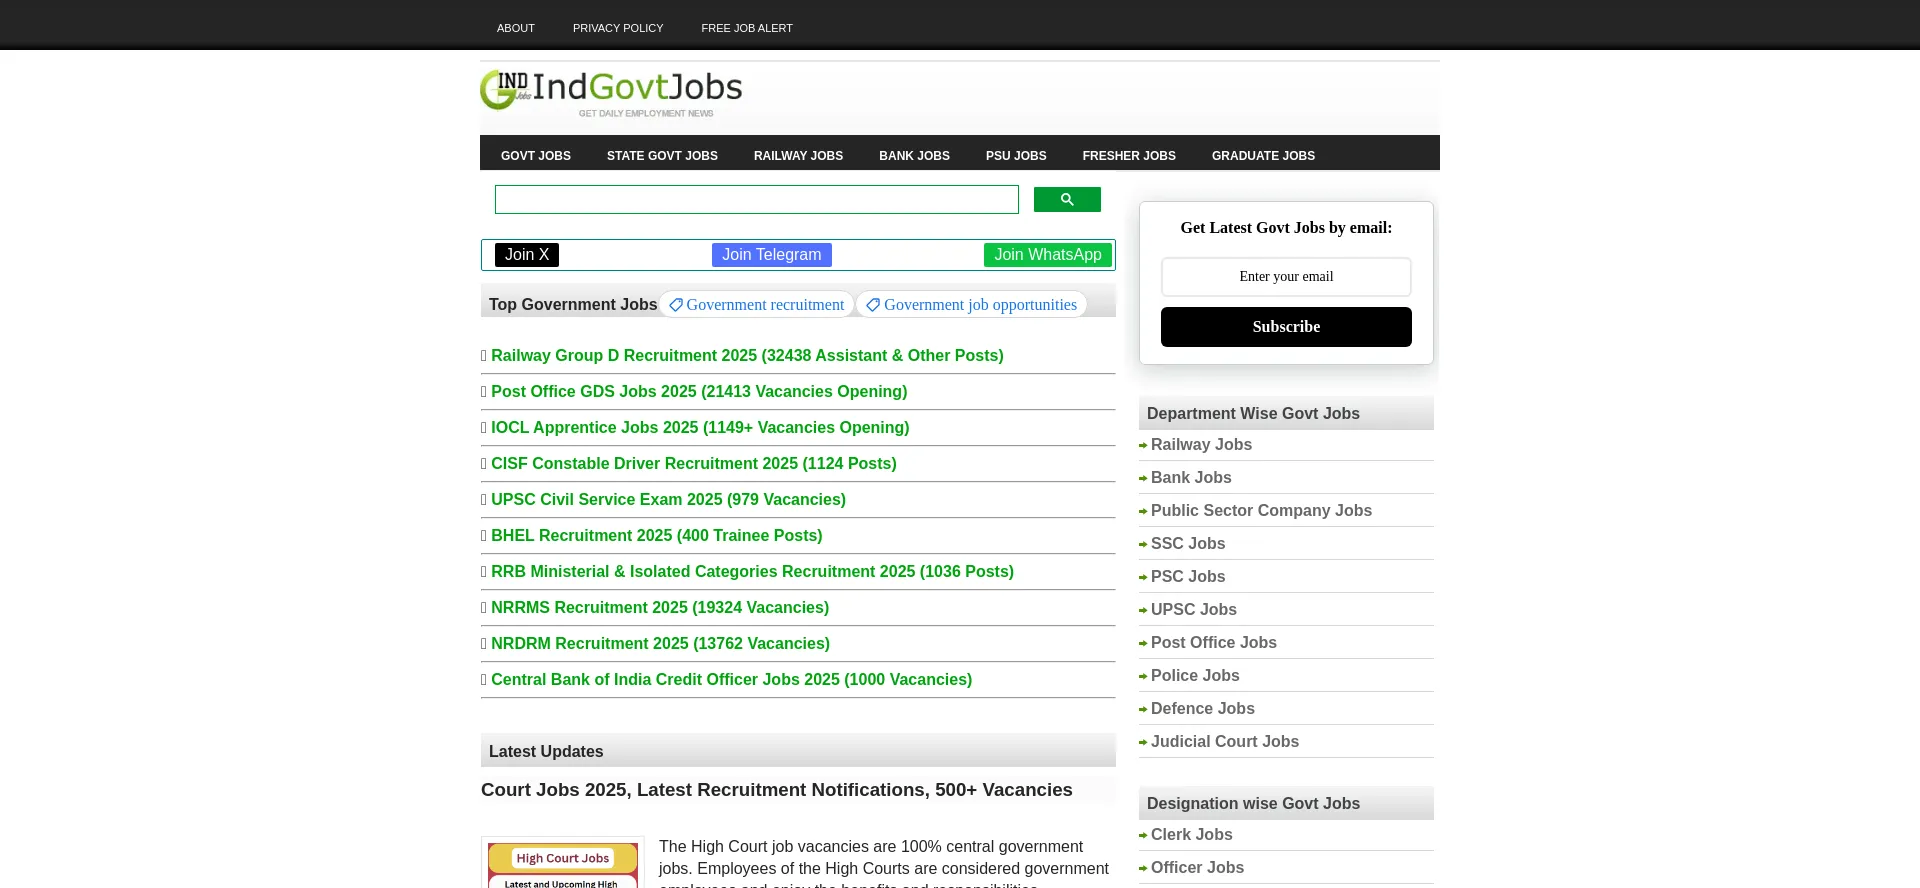This screenshot has height=888, width=1920.
Task: Open PSC Jobs sidebar link
Action: tap(1188, 576)
